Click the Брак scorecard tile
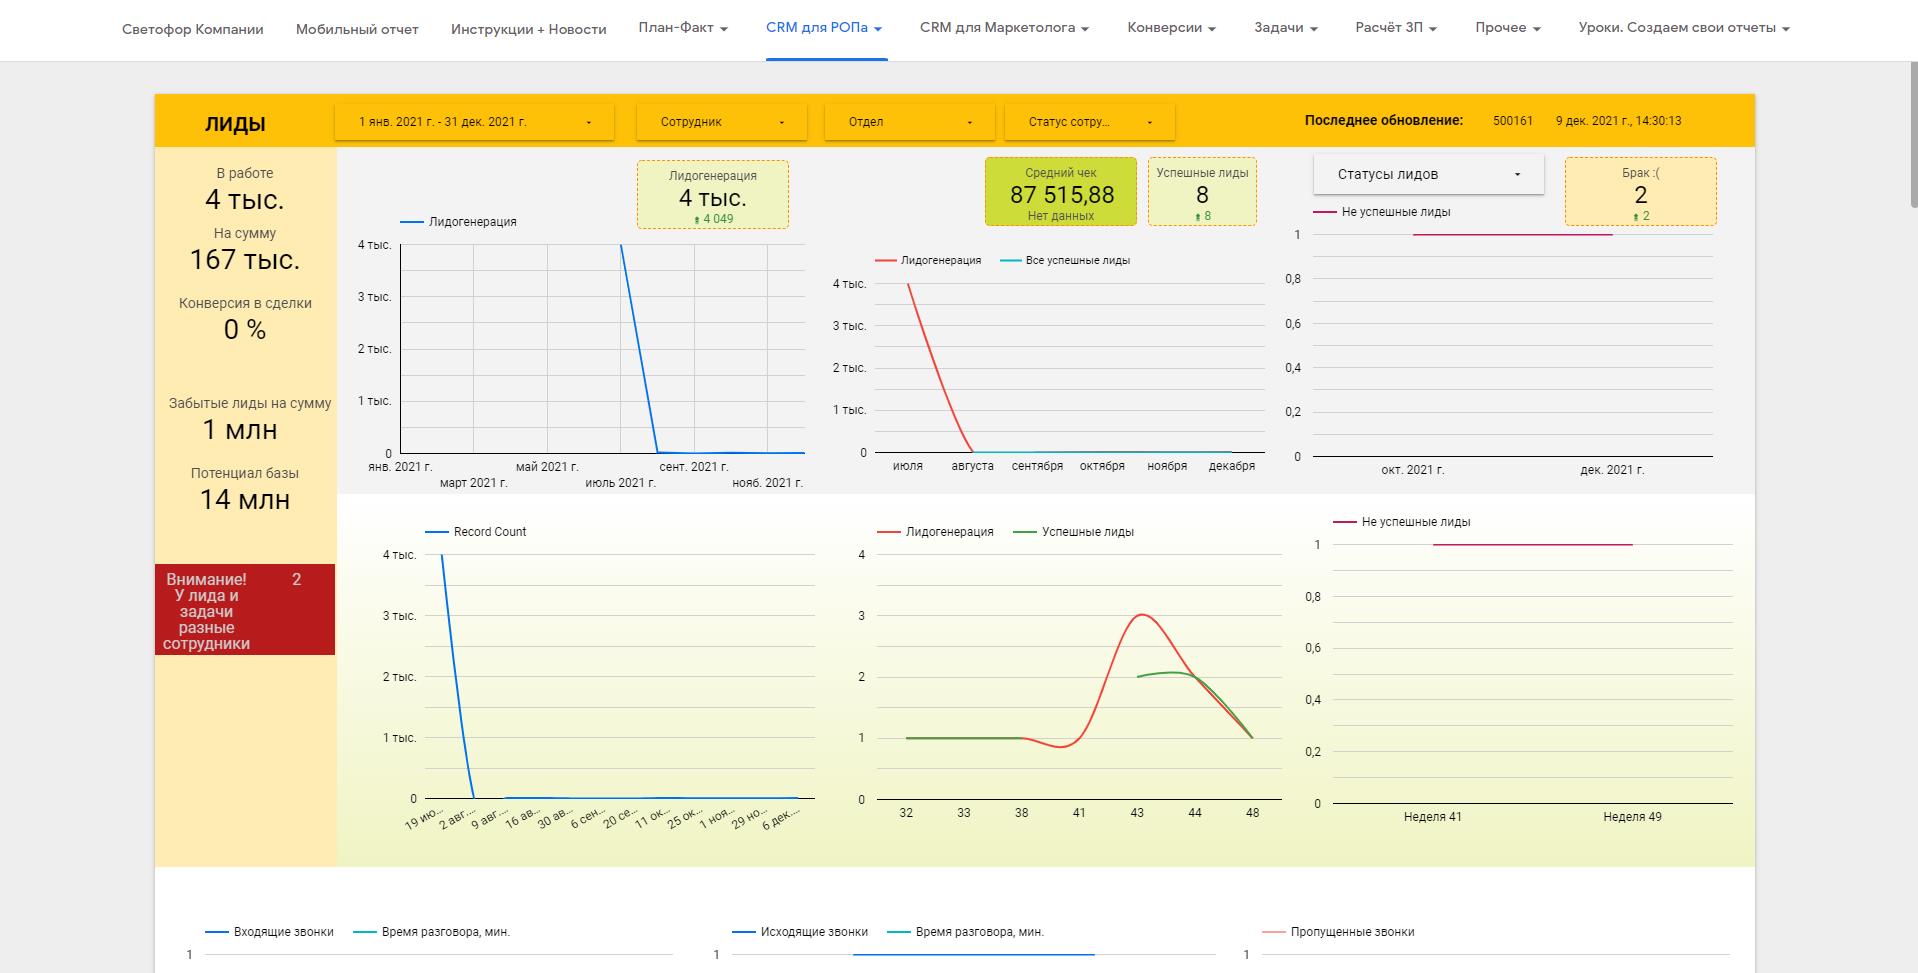Screen dimensions: 1918x973 coord(1640,192)
